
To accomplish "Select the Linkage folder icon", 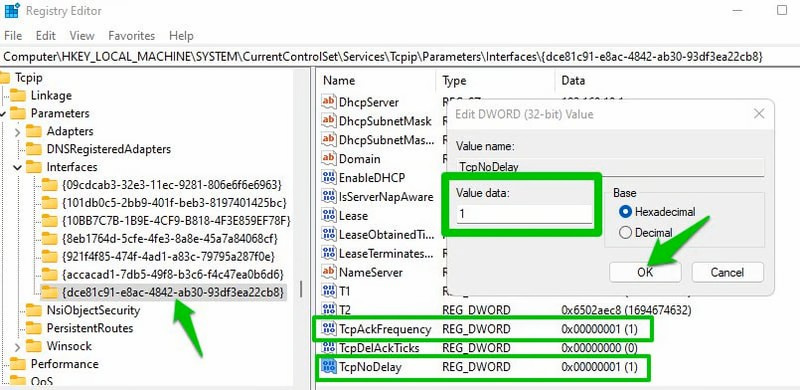I will [18, 95].
